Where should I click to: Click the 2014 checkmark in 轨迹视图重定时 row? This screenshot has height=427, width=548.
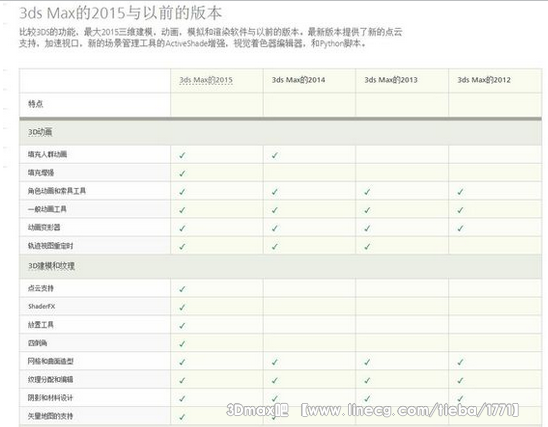tap(275, 246)
